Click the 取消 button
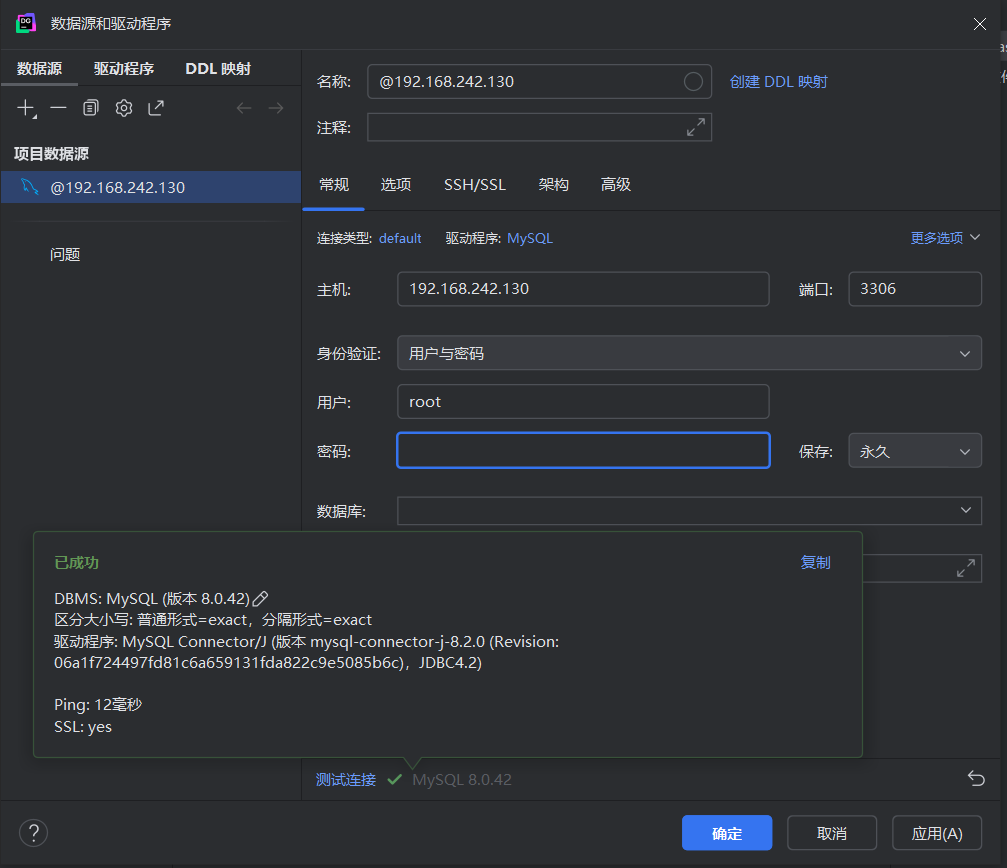 pyautogui.click(x=832, y=833)
